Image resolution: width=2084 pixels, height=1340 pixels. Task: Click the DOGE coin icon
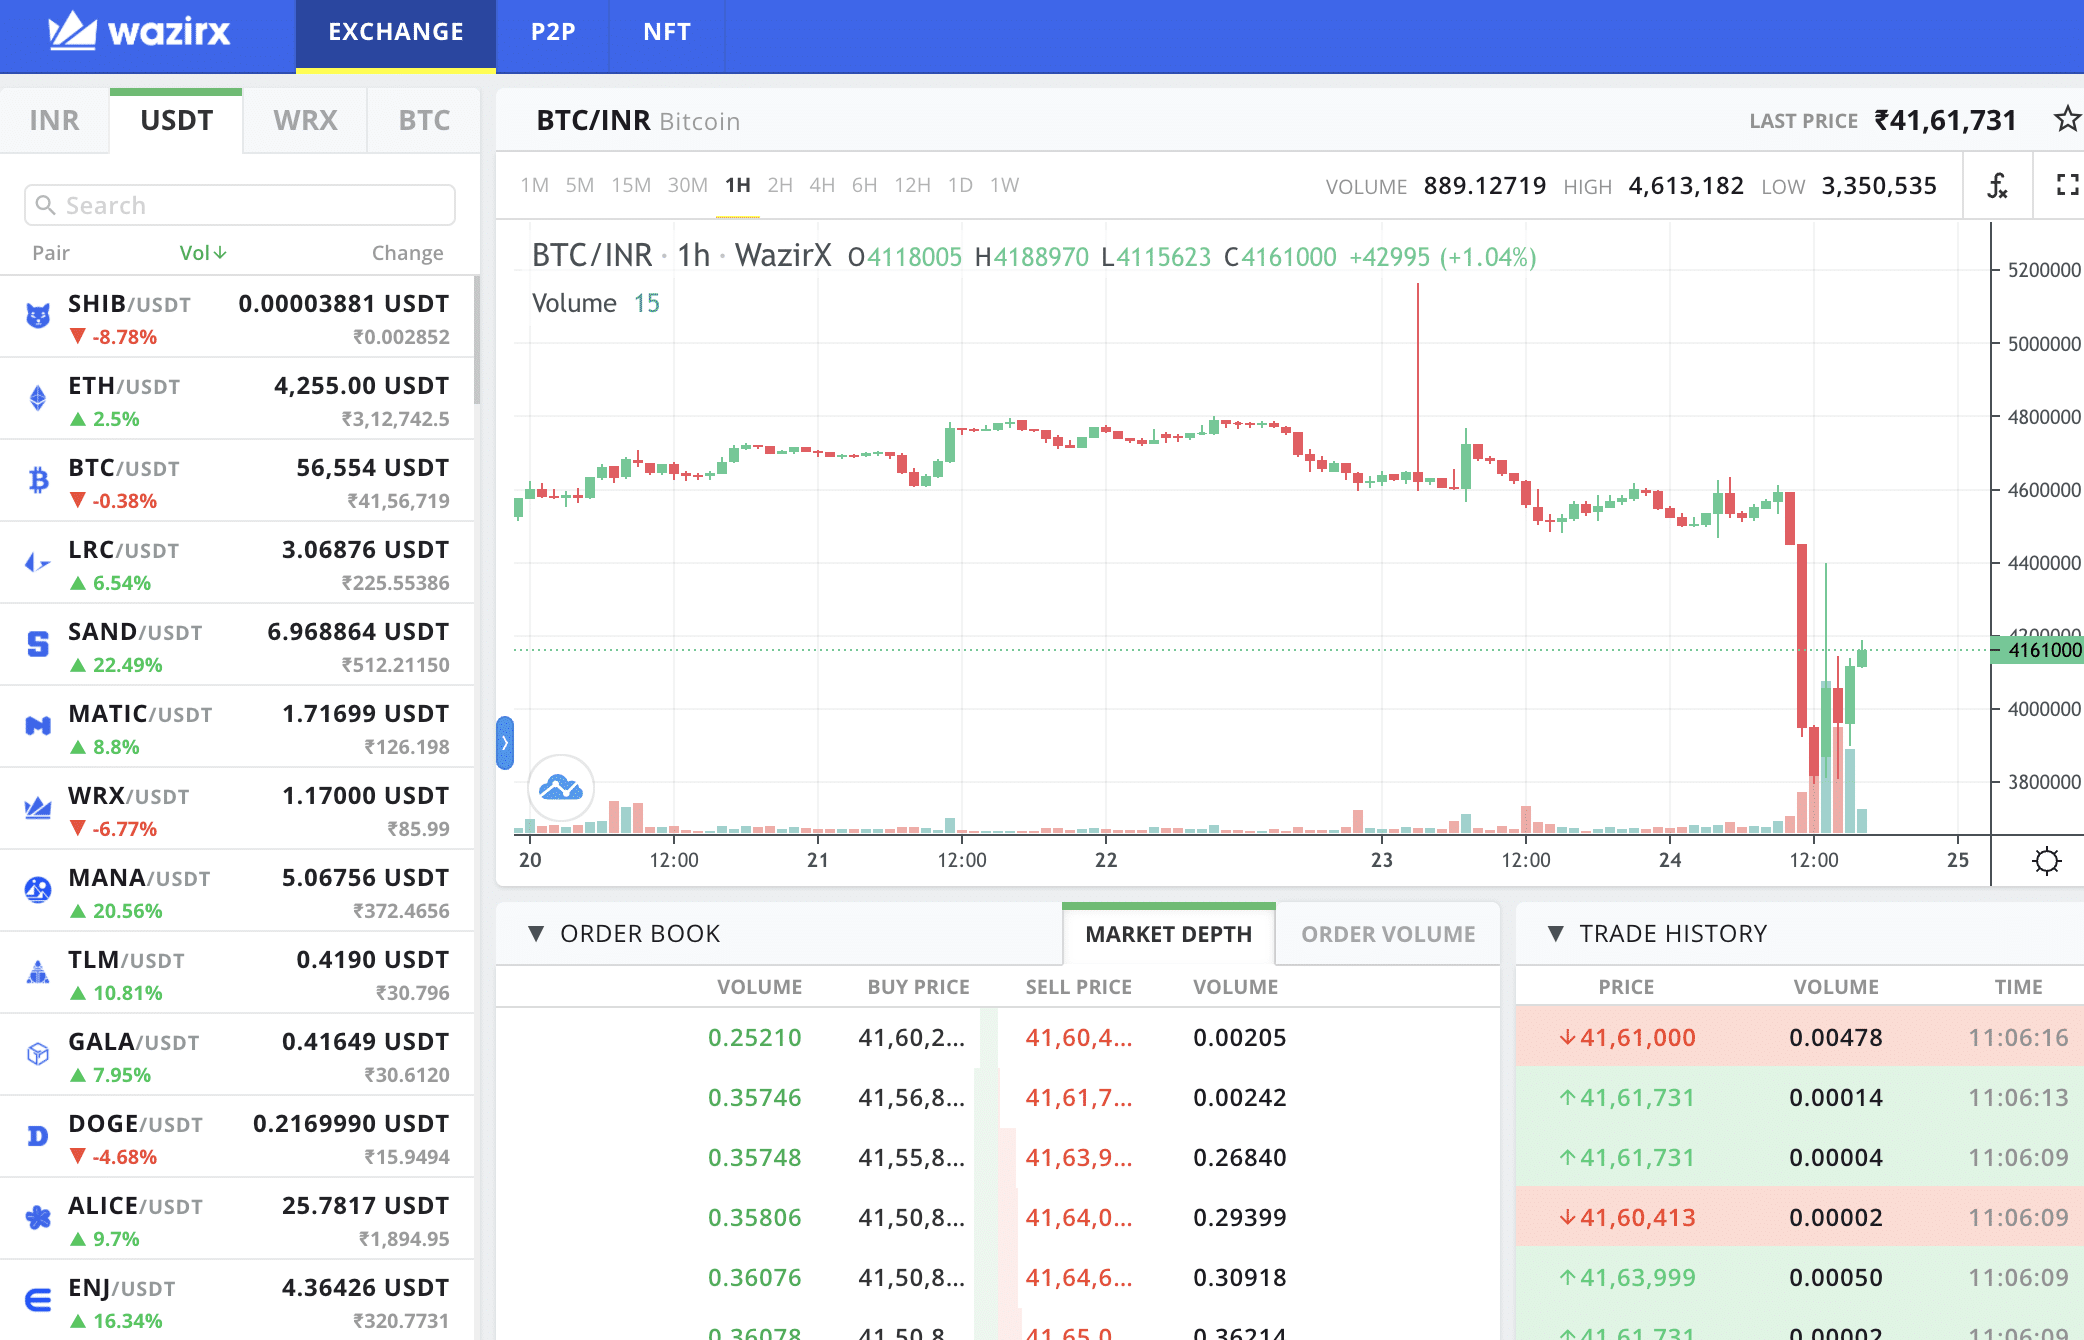(38, 1137)
